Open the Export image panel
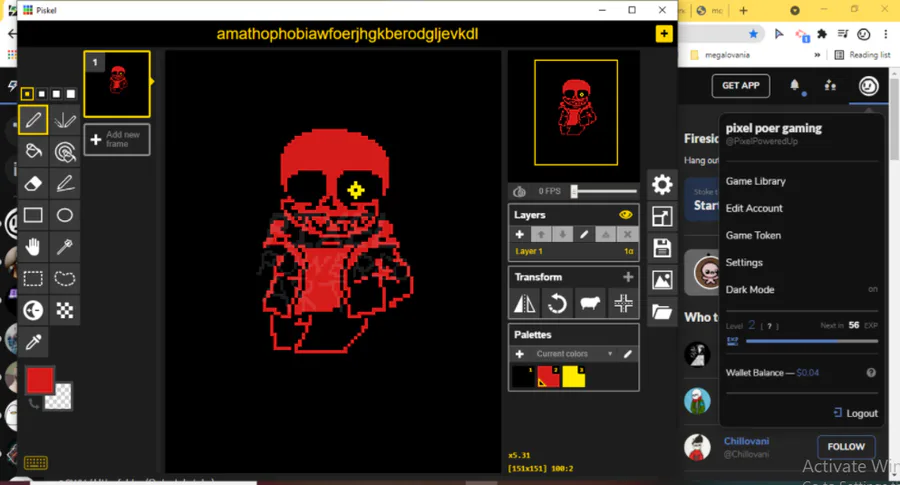Viewport: 900px width, 485px height. pyautogui.click(x=662, y=280)
